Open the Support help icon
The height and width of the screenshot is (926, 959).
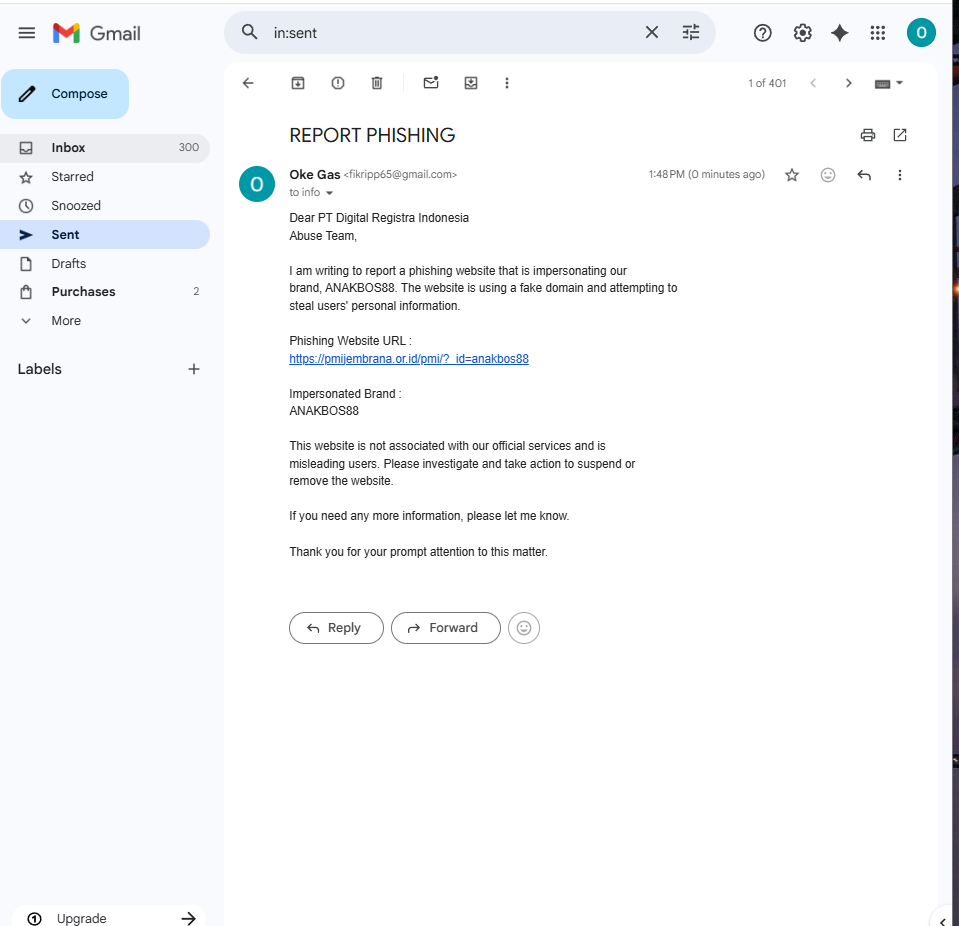click(762, 33)
